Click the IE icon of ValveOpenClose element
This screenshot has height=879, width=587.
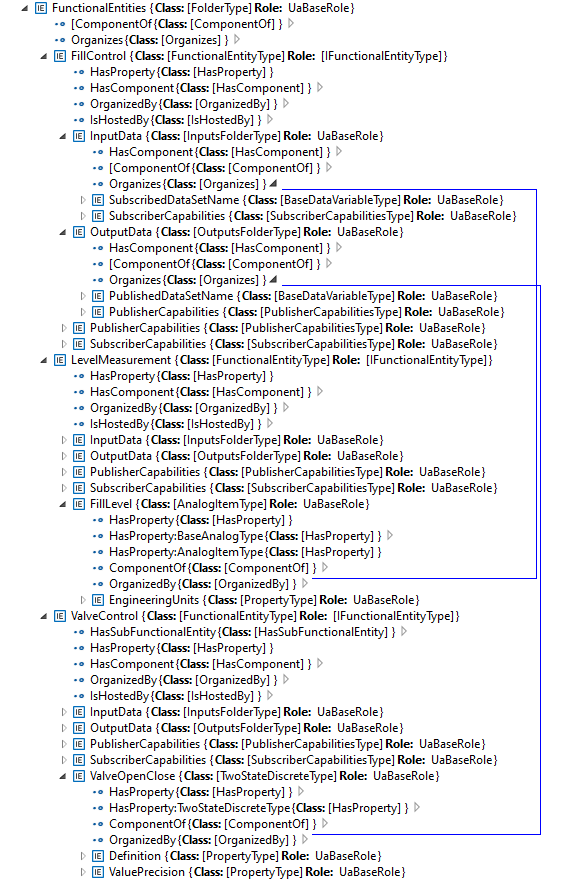[79, 776]
